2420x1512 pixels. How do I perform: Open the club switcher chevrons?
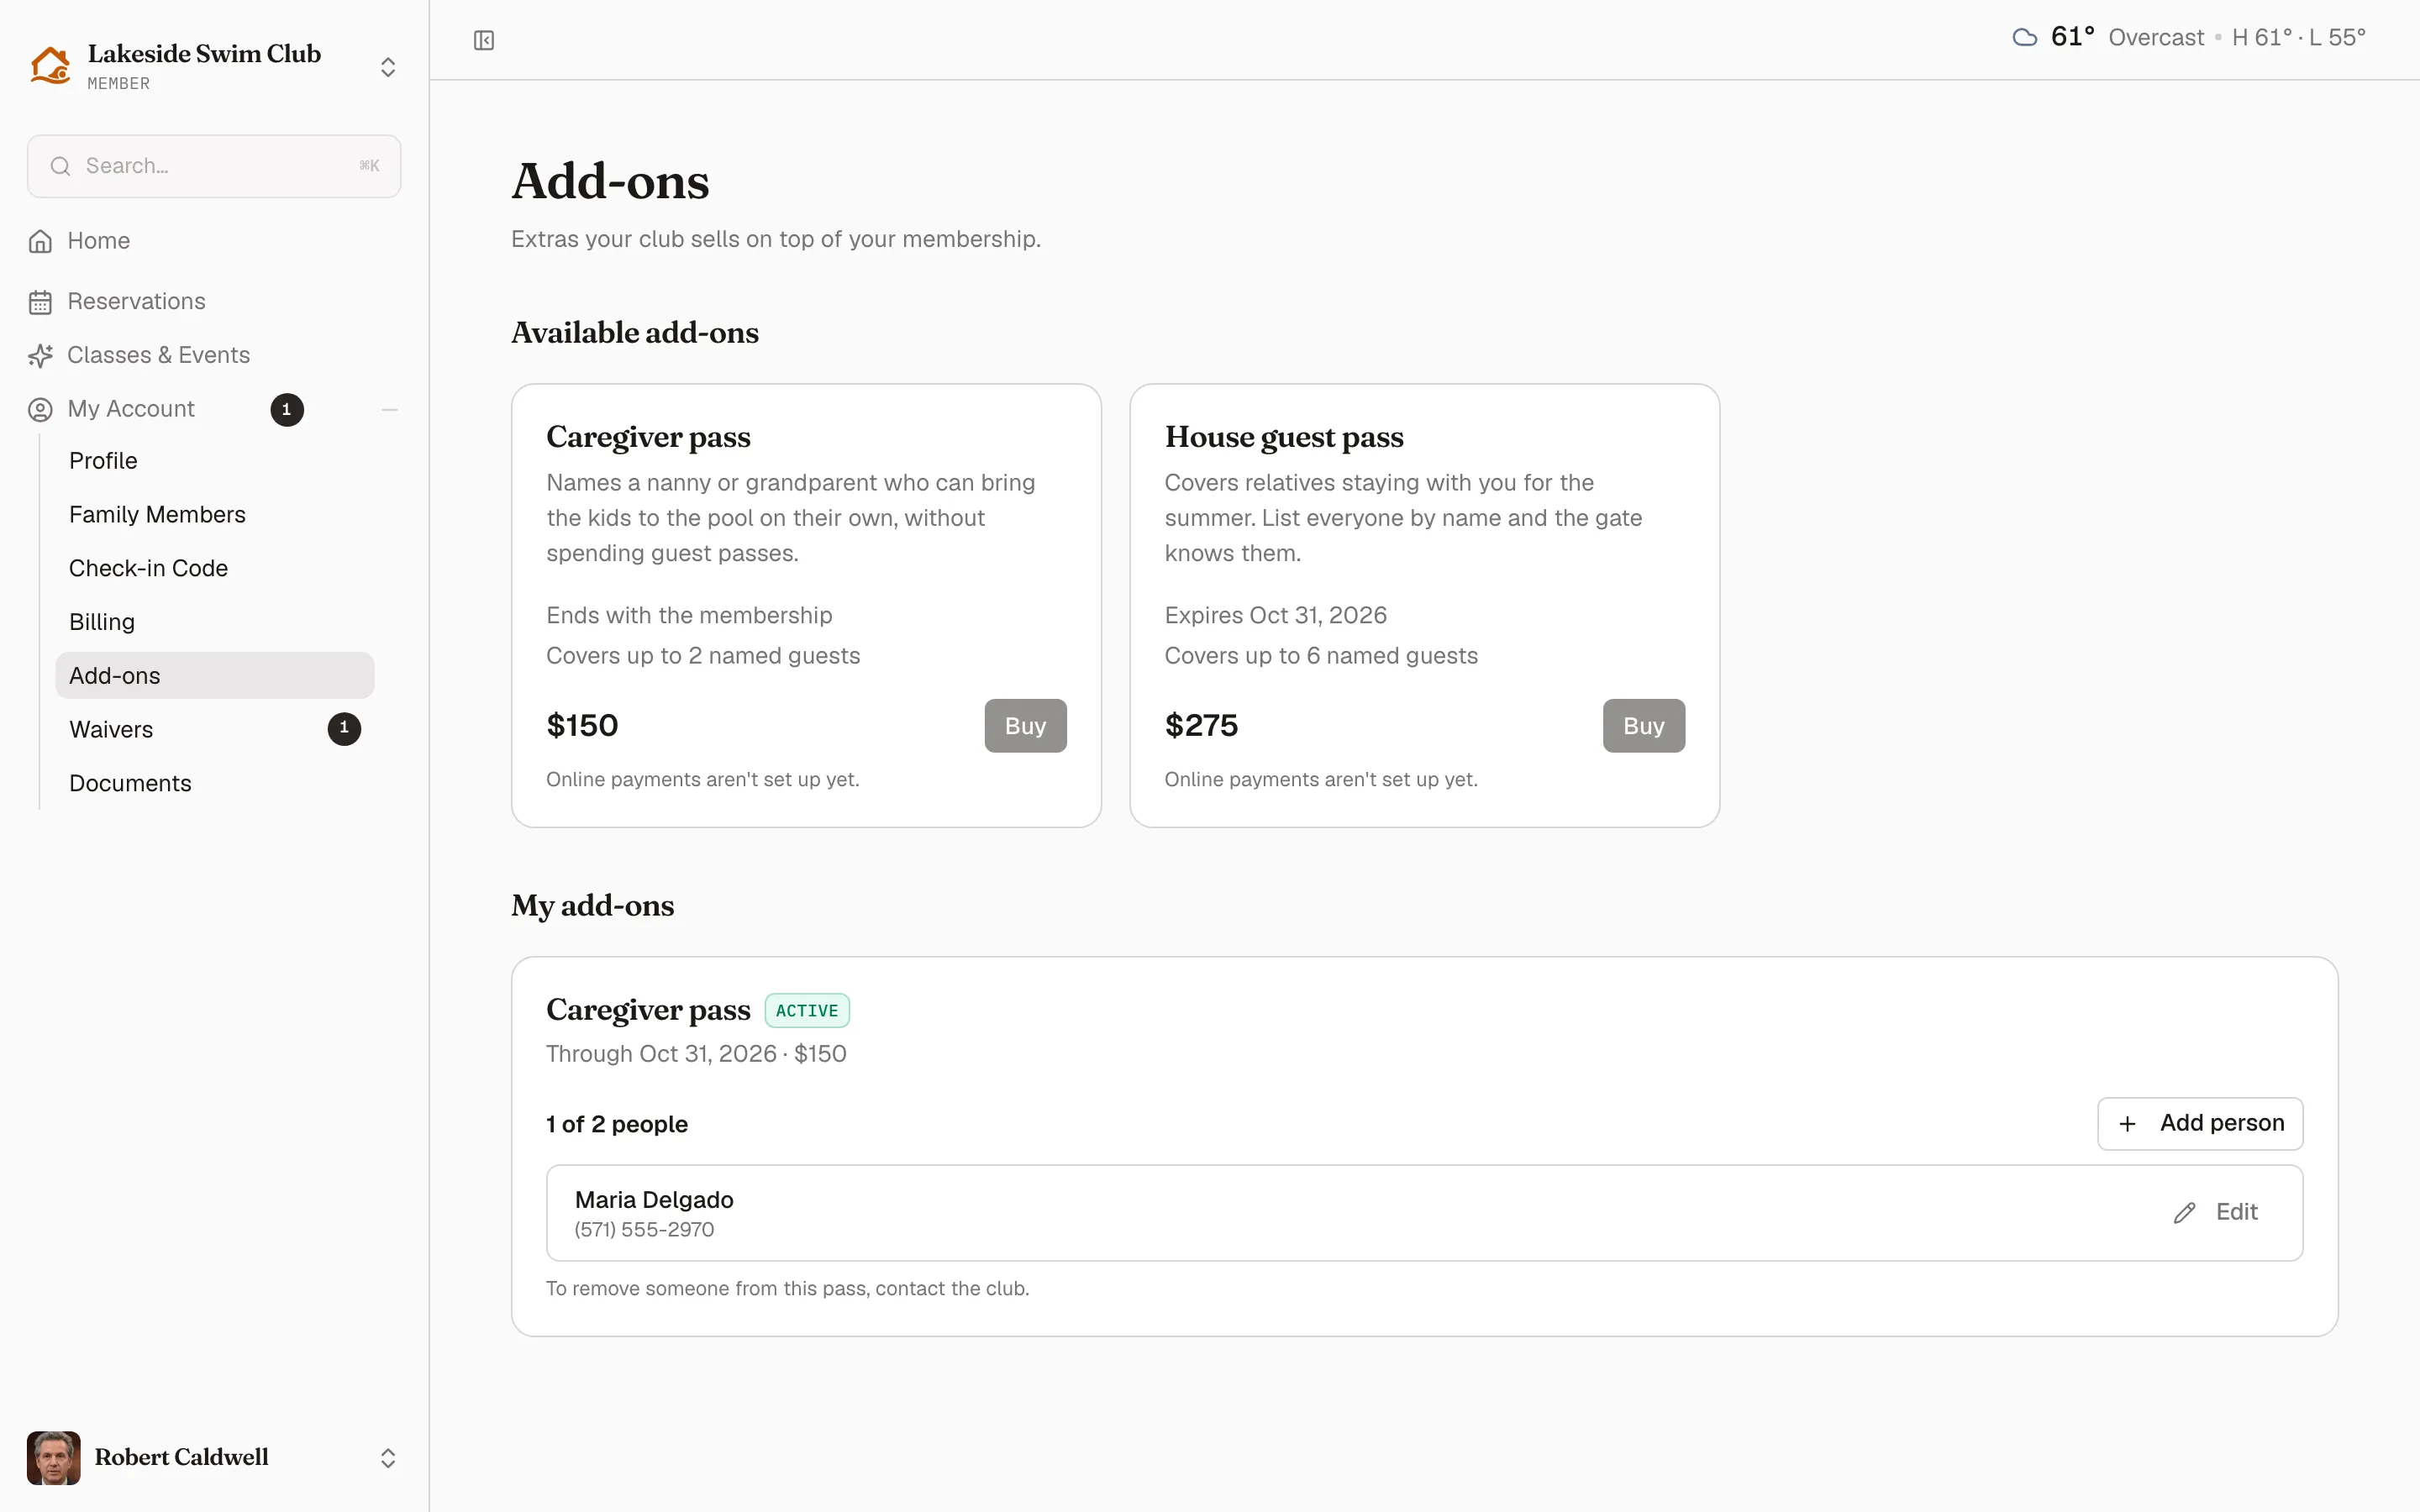point(388,67)
